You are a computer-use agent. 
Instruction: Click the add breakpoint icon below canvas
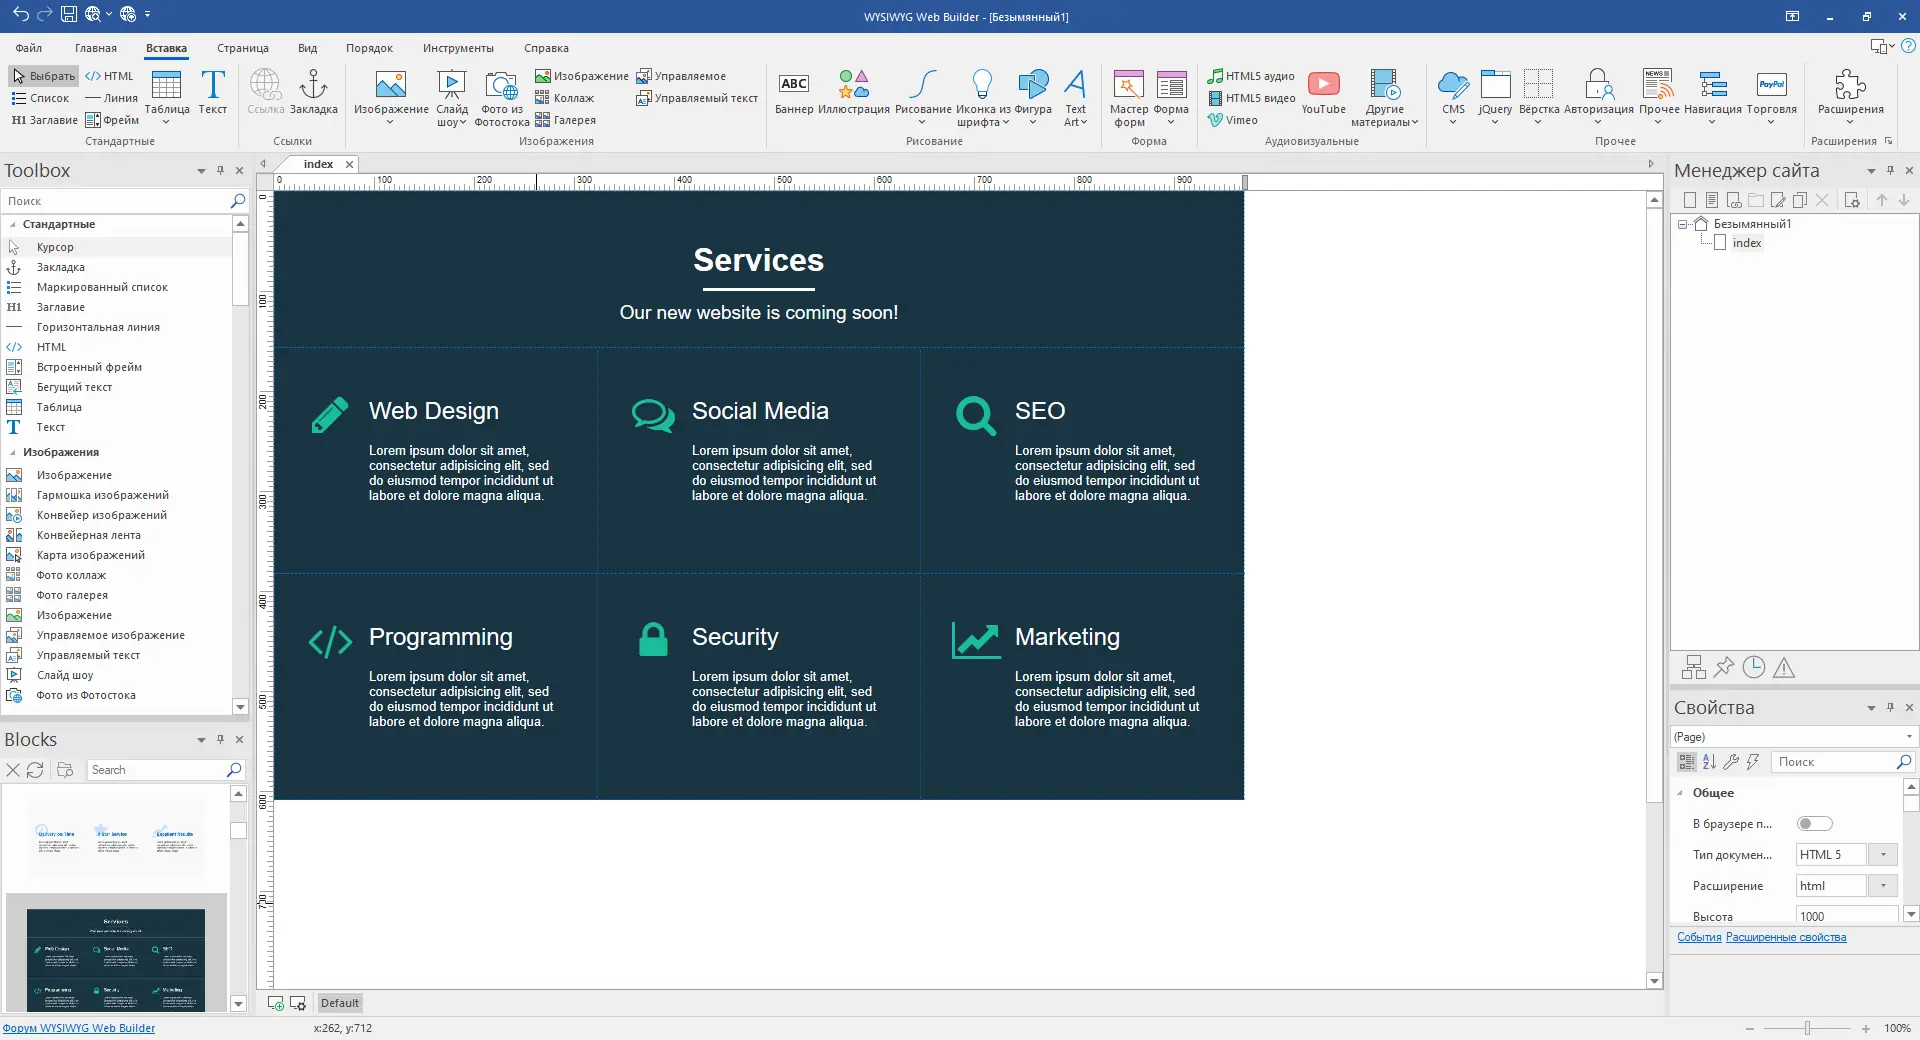(x=276, y=1003)
